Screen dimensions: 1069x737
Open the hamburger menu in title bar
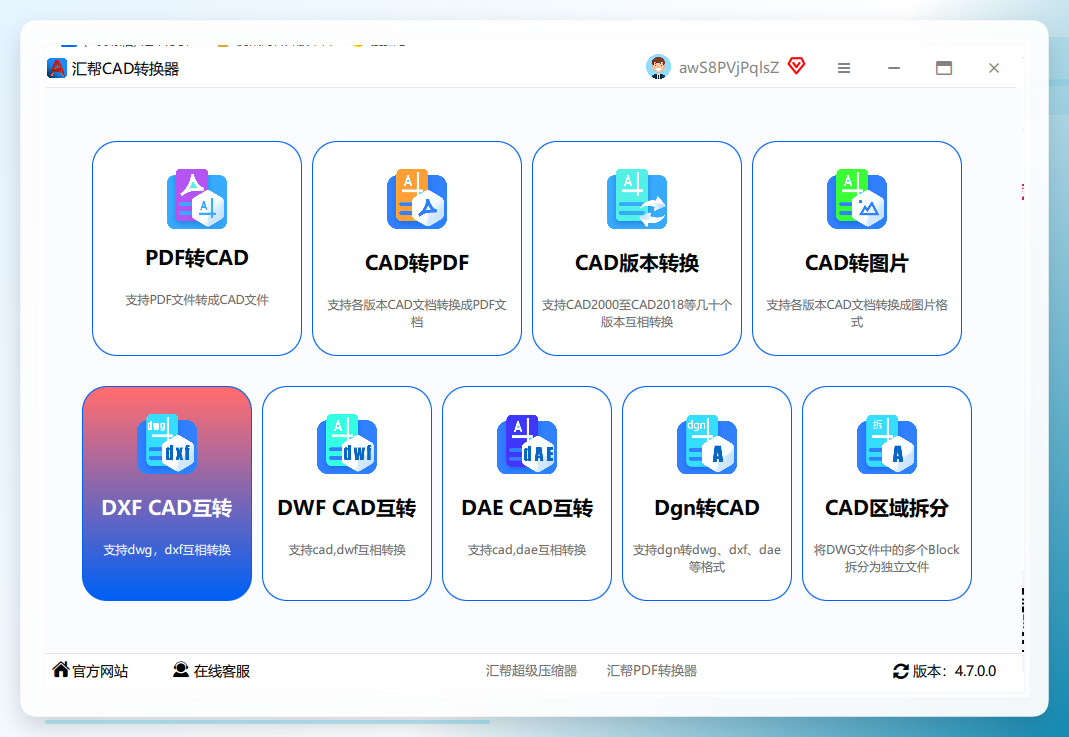click(844, 68)
